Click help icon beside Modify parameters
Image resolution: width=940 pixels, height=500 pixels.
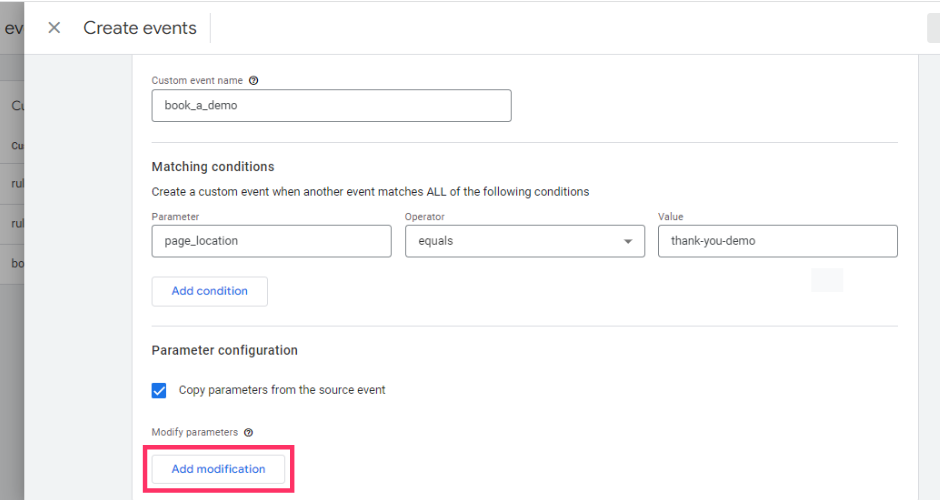[x=248, y=433]
